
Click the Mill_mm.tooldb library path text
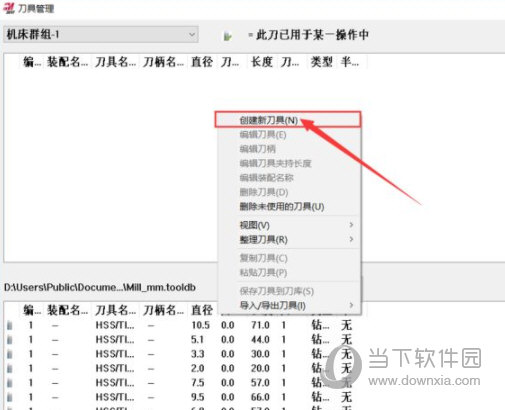tap(100, 287)
